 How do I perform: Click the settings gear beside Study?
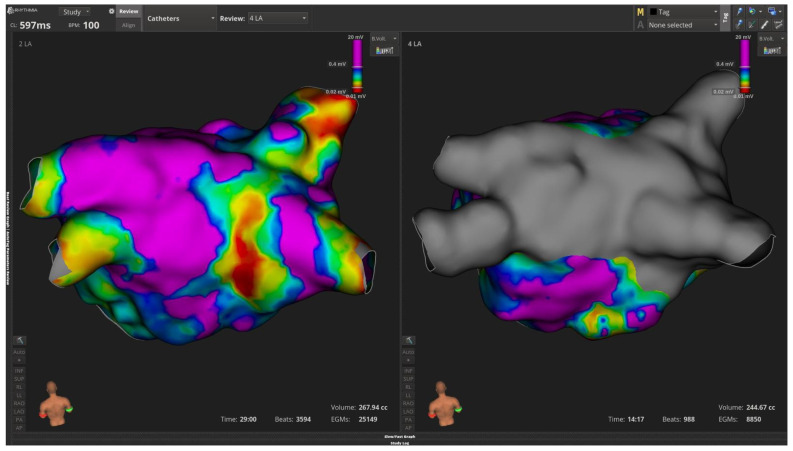coord(111,11)
